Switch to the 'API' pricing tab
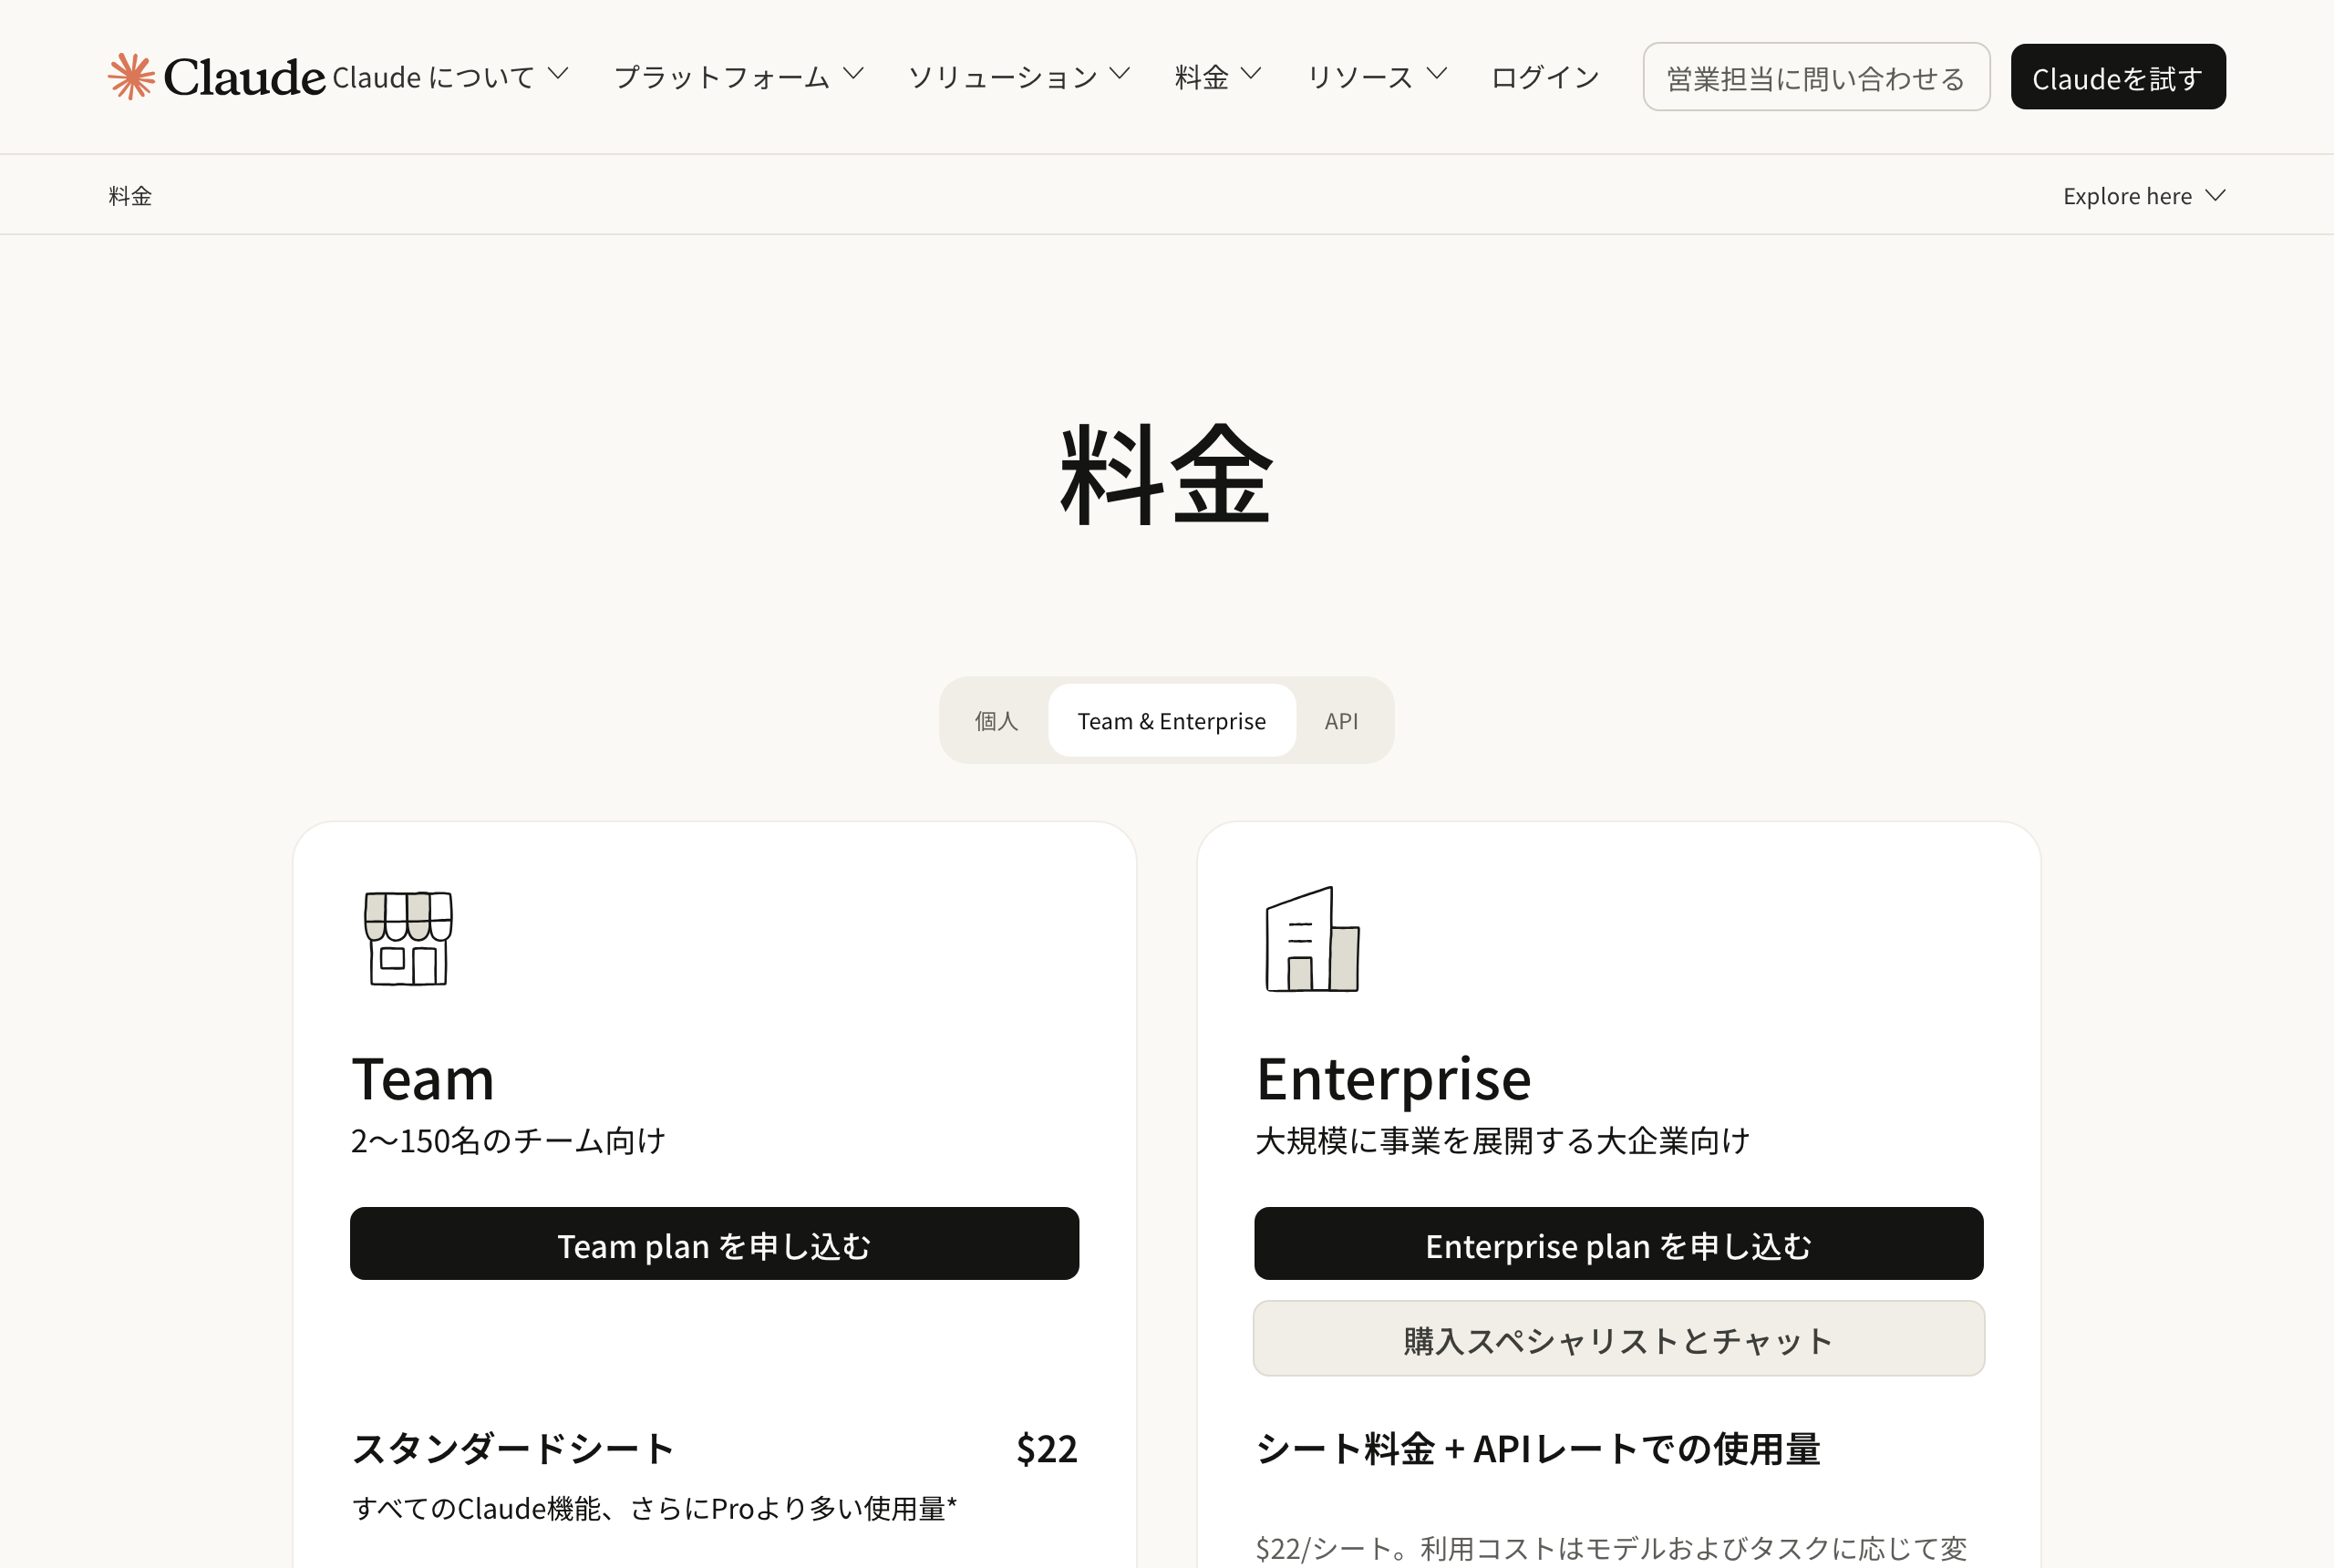2334x1568 pixels. pos(1341,721)
